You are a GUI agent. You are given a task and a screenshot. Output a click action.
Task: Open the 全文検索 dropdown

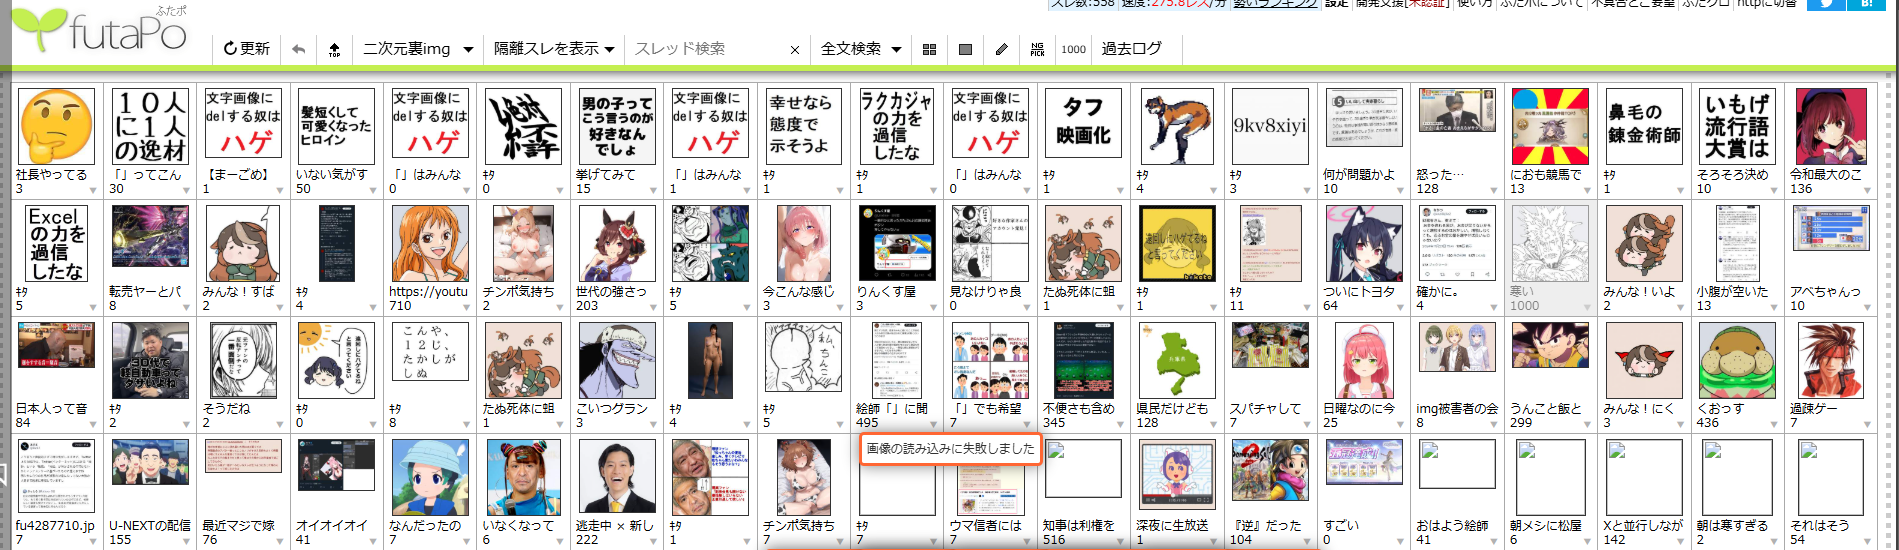[x=860, y=49]
